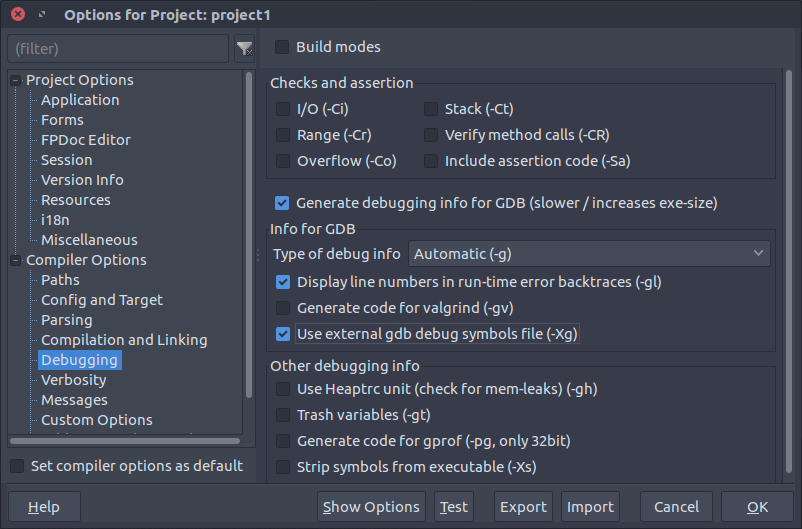
Task: Click the clear filter funnel icon
Action: point(244,49)
